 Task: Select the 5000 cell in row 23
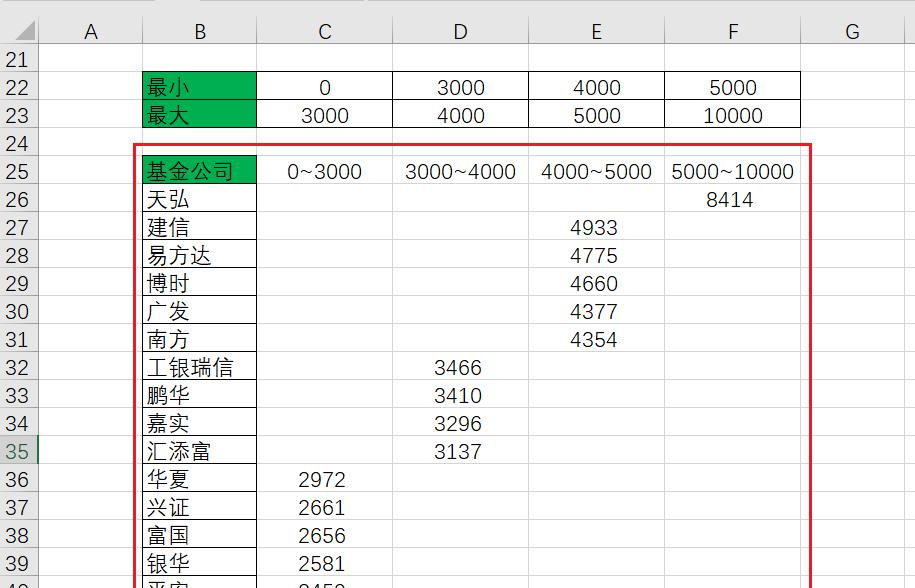point(596,114)
